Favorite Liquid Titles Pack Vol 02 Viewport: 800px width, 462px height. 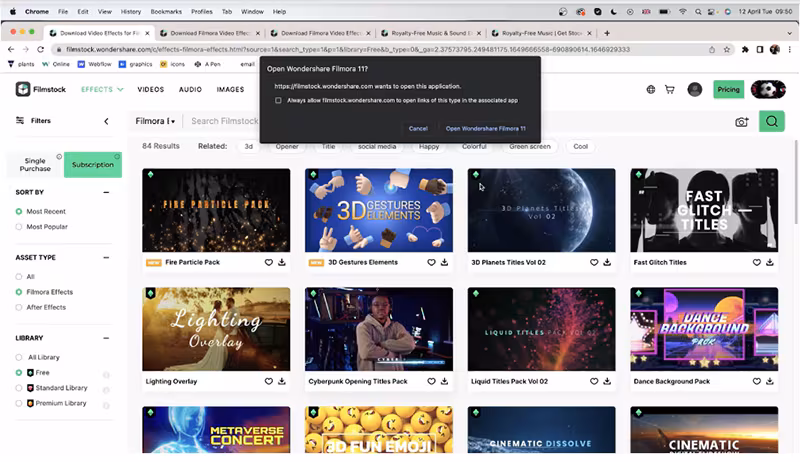594,381
